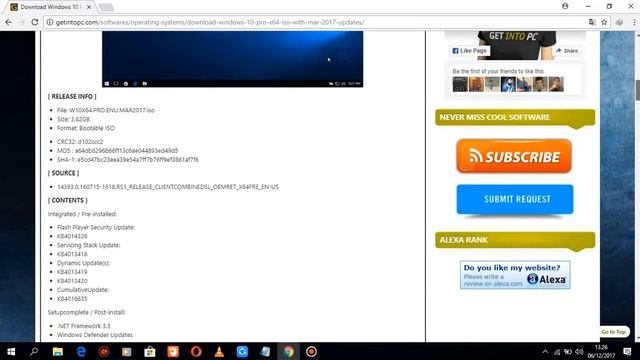640x360 pixels.
Task: Click the MD5 checksum line
Action: click(x=118, y=151)
